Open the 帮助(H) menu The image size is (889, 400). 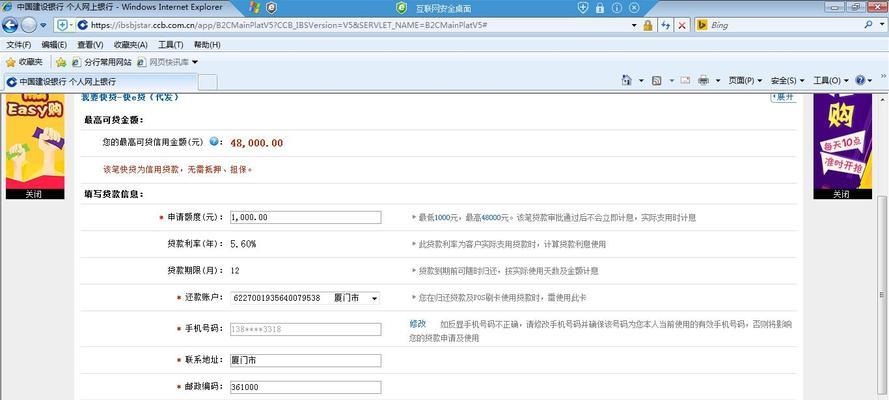point(207,45)
